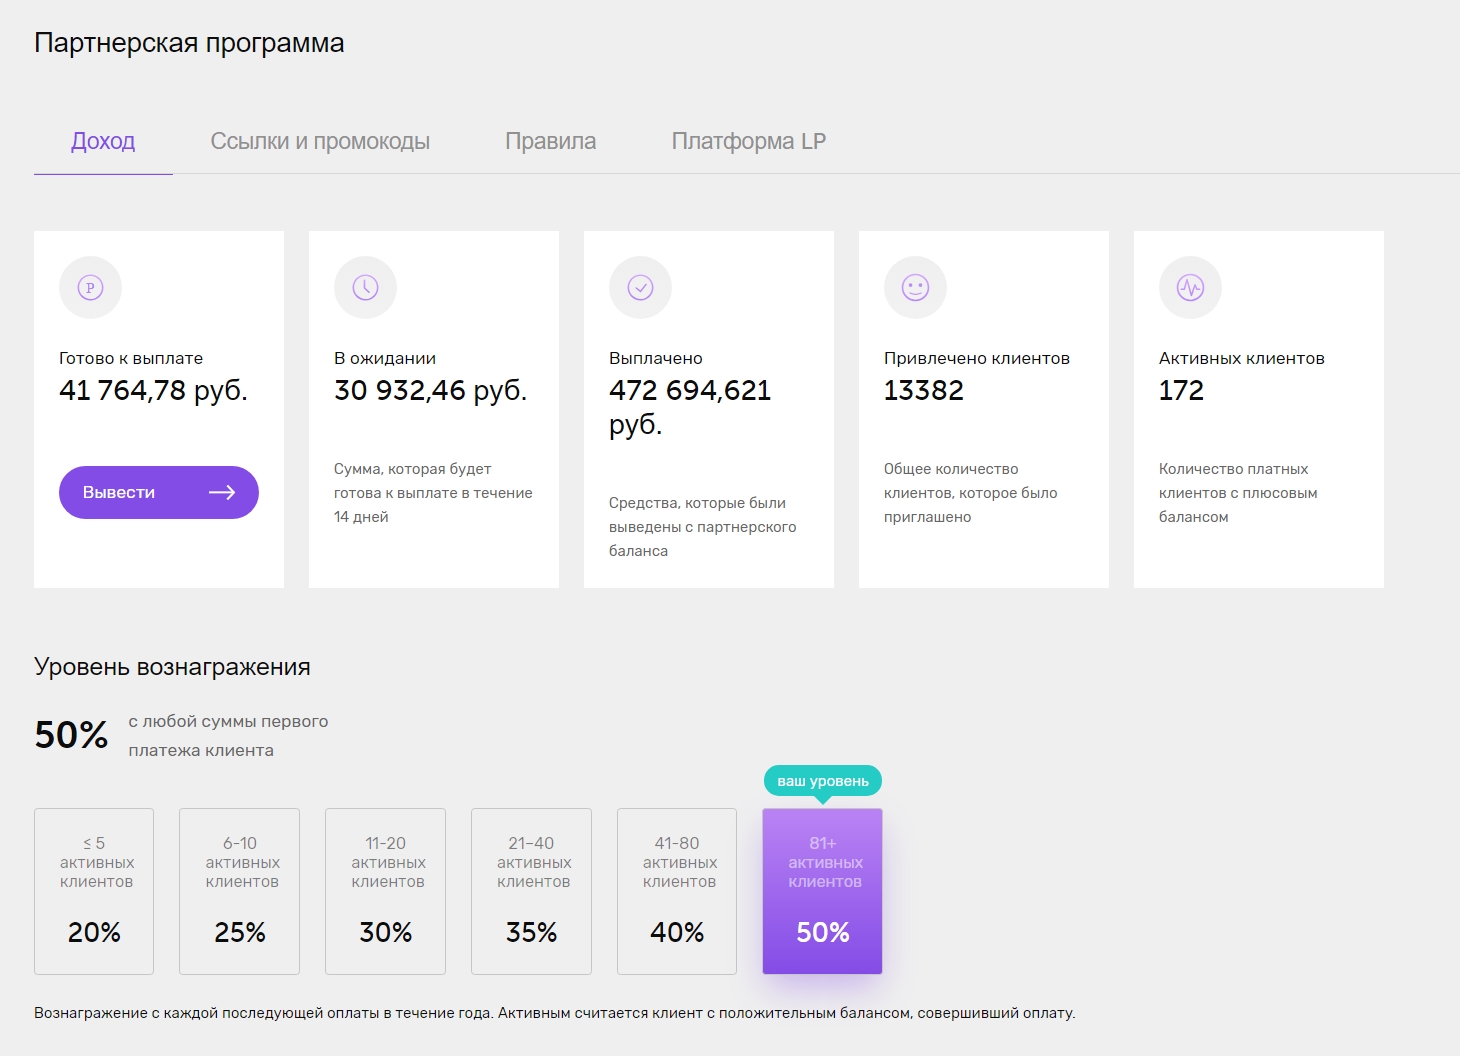This screenshot has height=1056, width=1460.
Task: Switch to Ссылки и промокоды tab
Action: (x=320, y=141)
